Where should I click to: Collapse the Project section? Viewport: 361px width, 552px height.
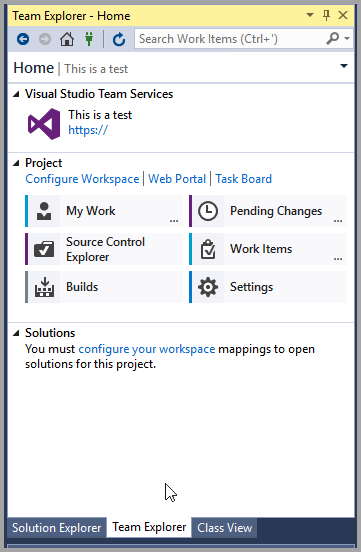click(x=16, y=163)
